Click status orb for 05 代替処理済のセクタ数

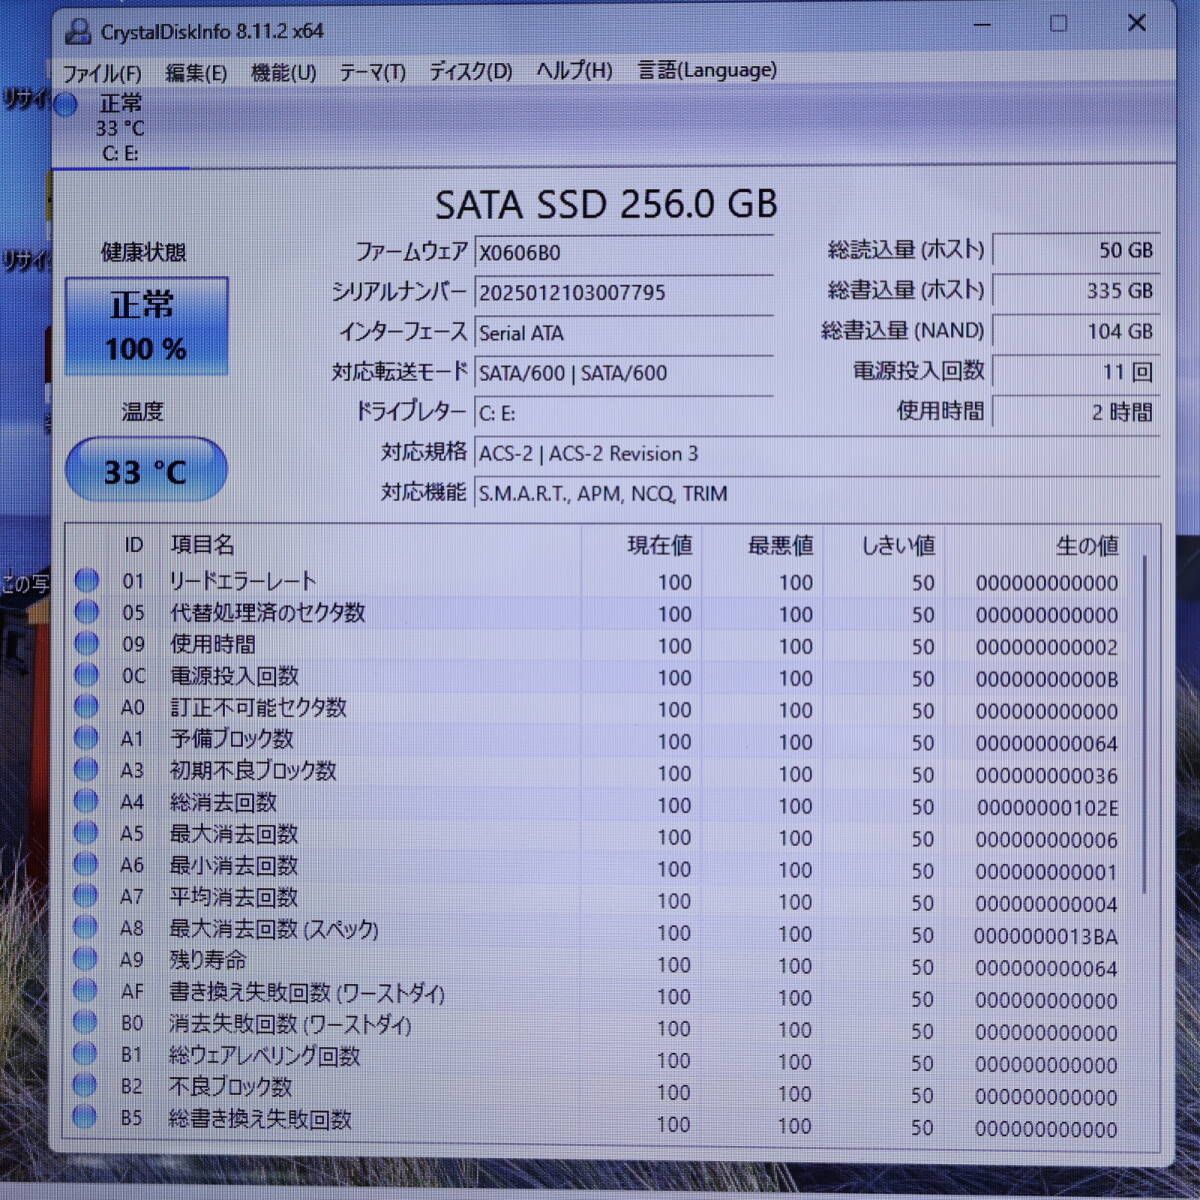click(x=87, y=612)
